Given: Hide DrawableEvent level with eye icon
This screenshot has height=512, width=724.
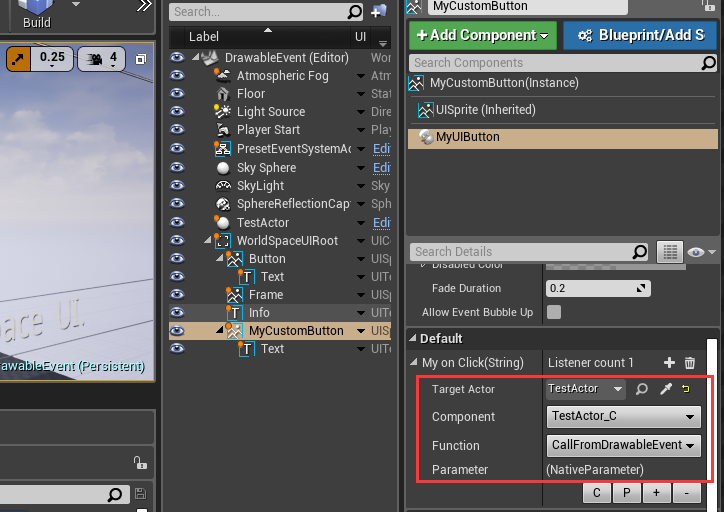Looking at the screenshot, I should coord(177,57).
